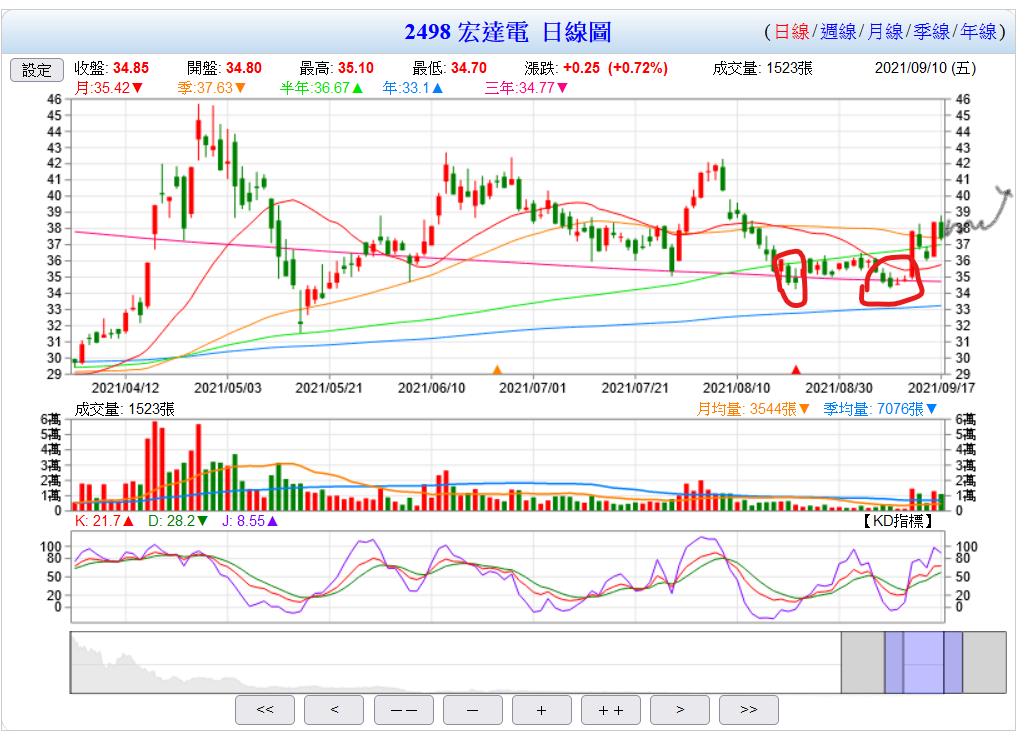Click the single-minus zoom out button
Image resolution: width=1027 pixels, height=742 pixels.
coord(472,709)
